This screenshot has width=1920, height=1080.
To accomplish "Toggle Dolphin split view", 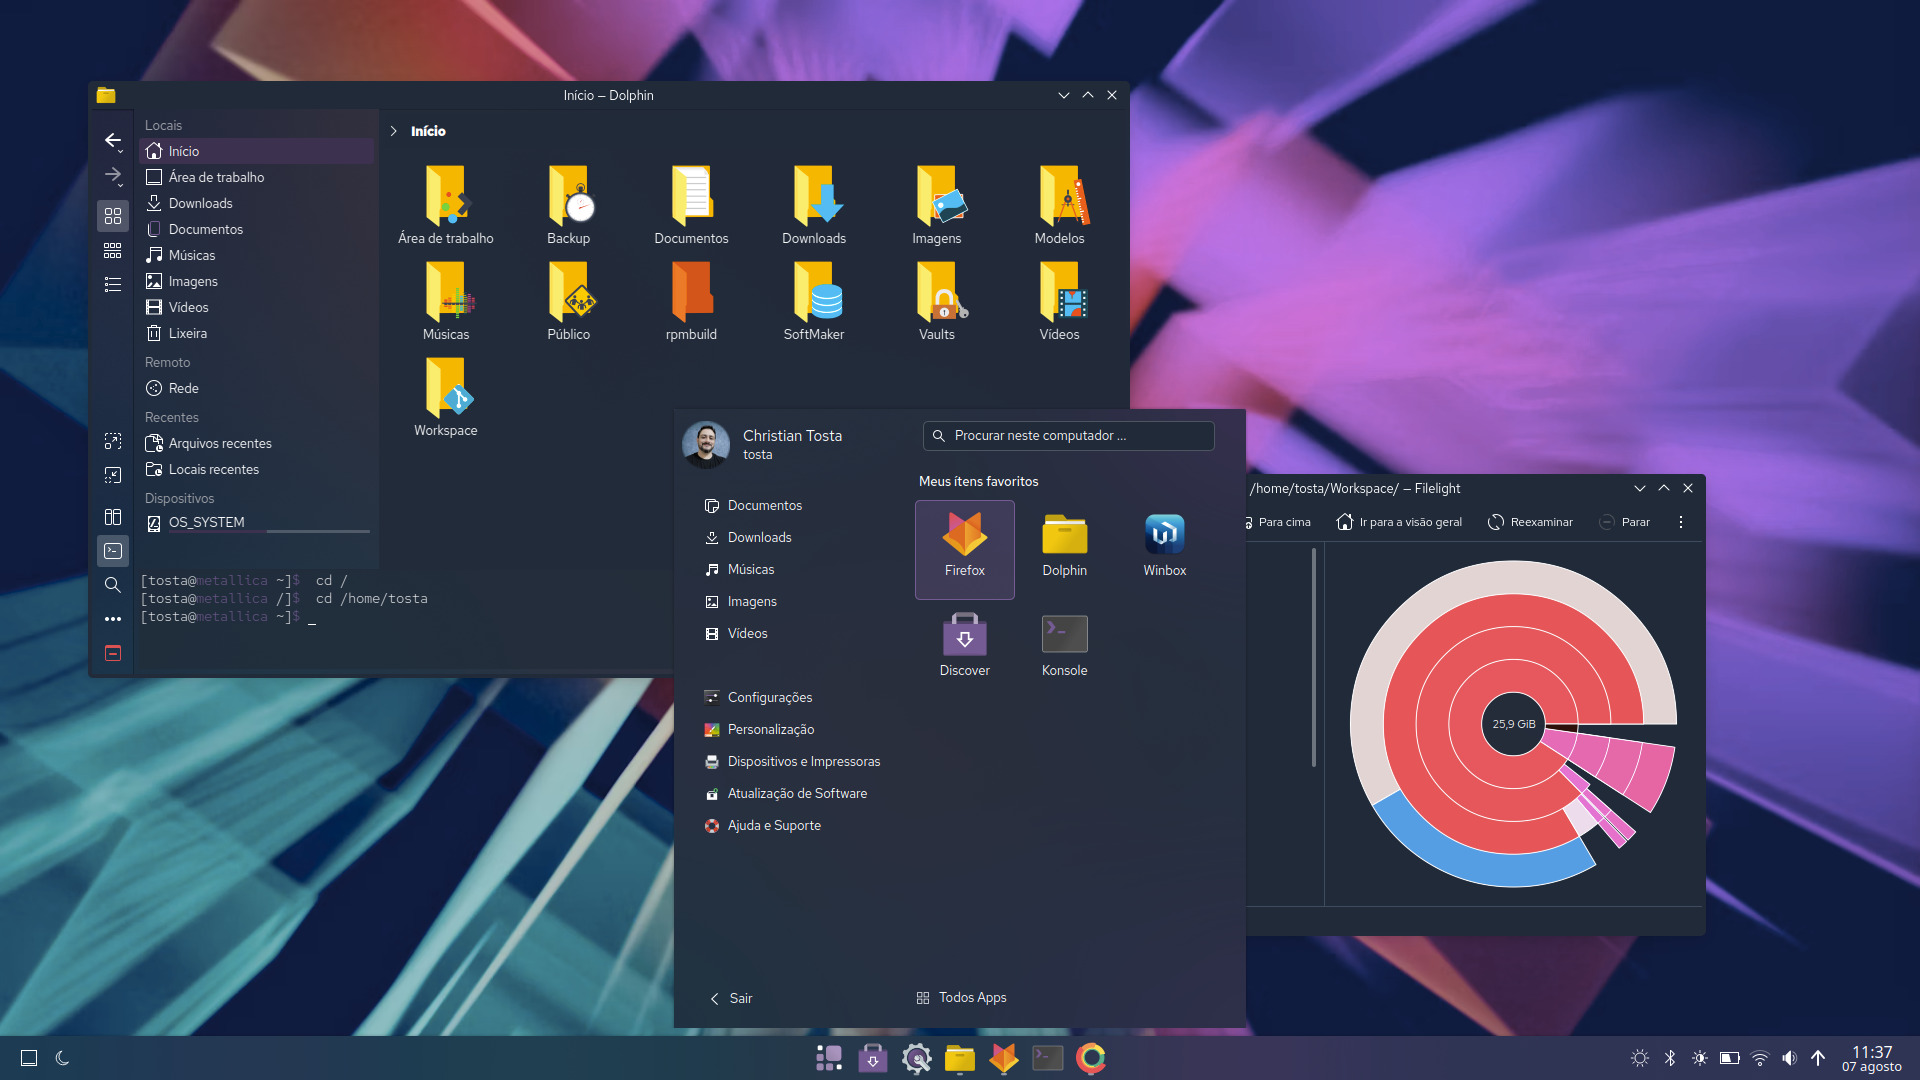I will (113, 517).
